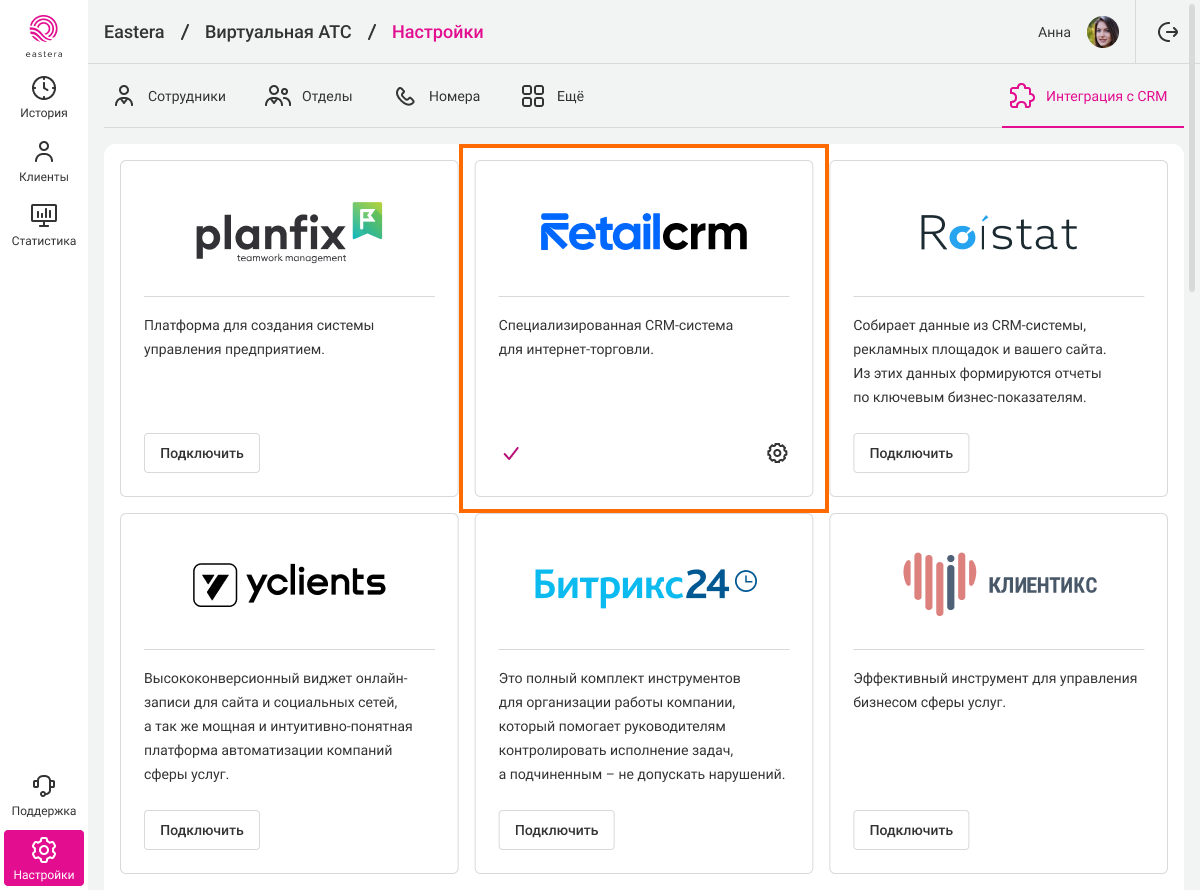
Task: Click the Виртуальная АТС breadcrumb
Action: [x=278, y=32]
